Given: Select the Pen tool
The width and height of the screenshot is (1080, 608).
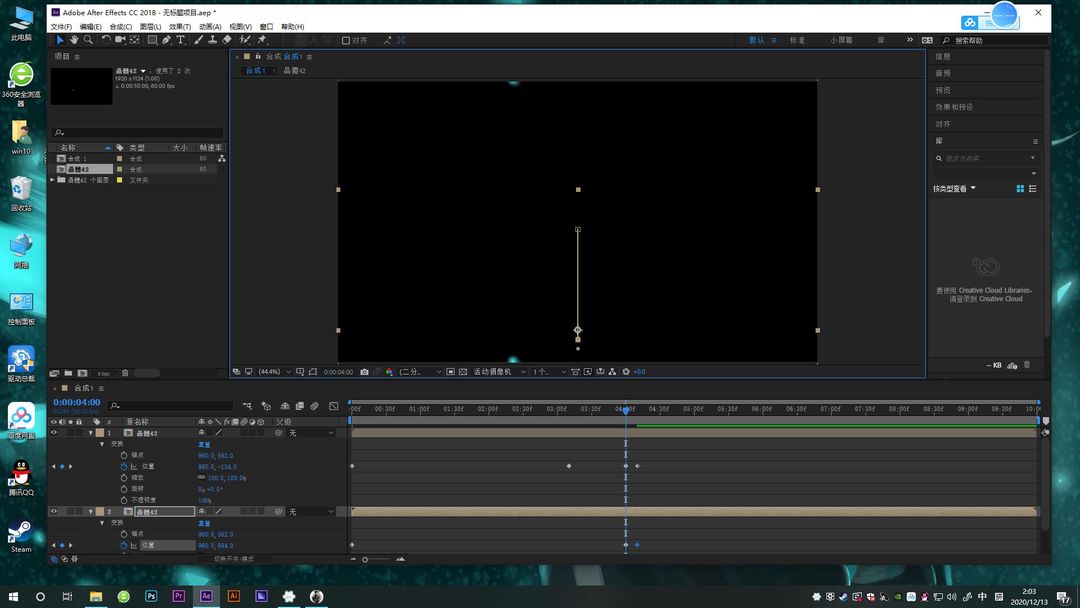Looking at the screenshot, I should tap(167, 40).
